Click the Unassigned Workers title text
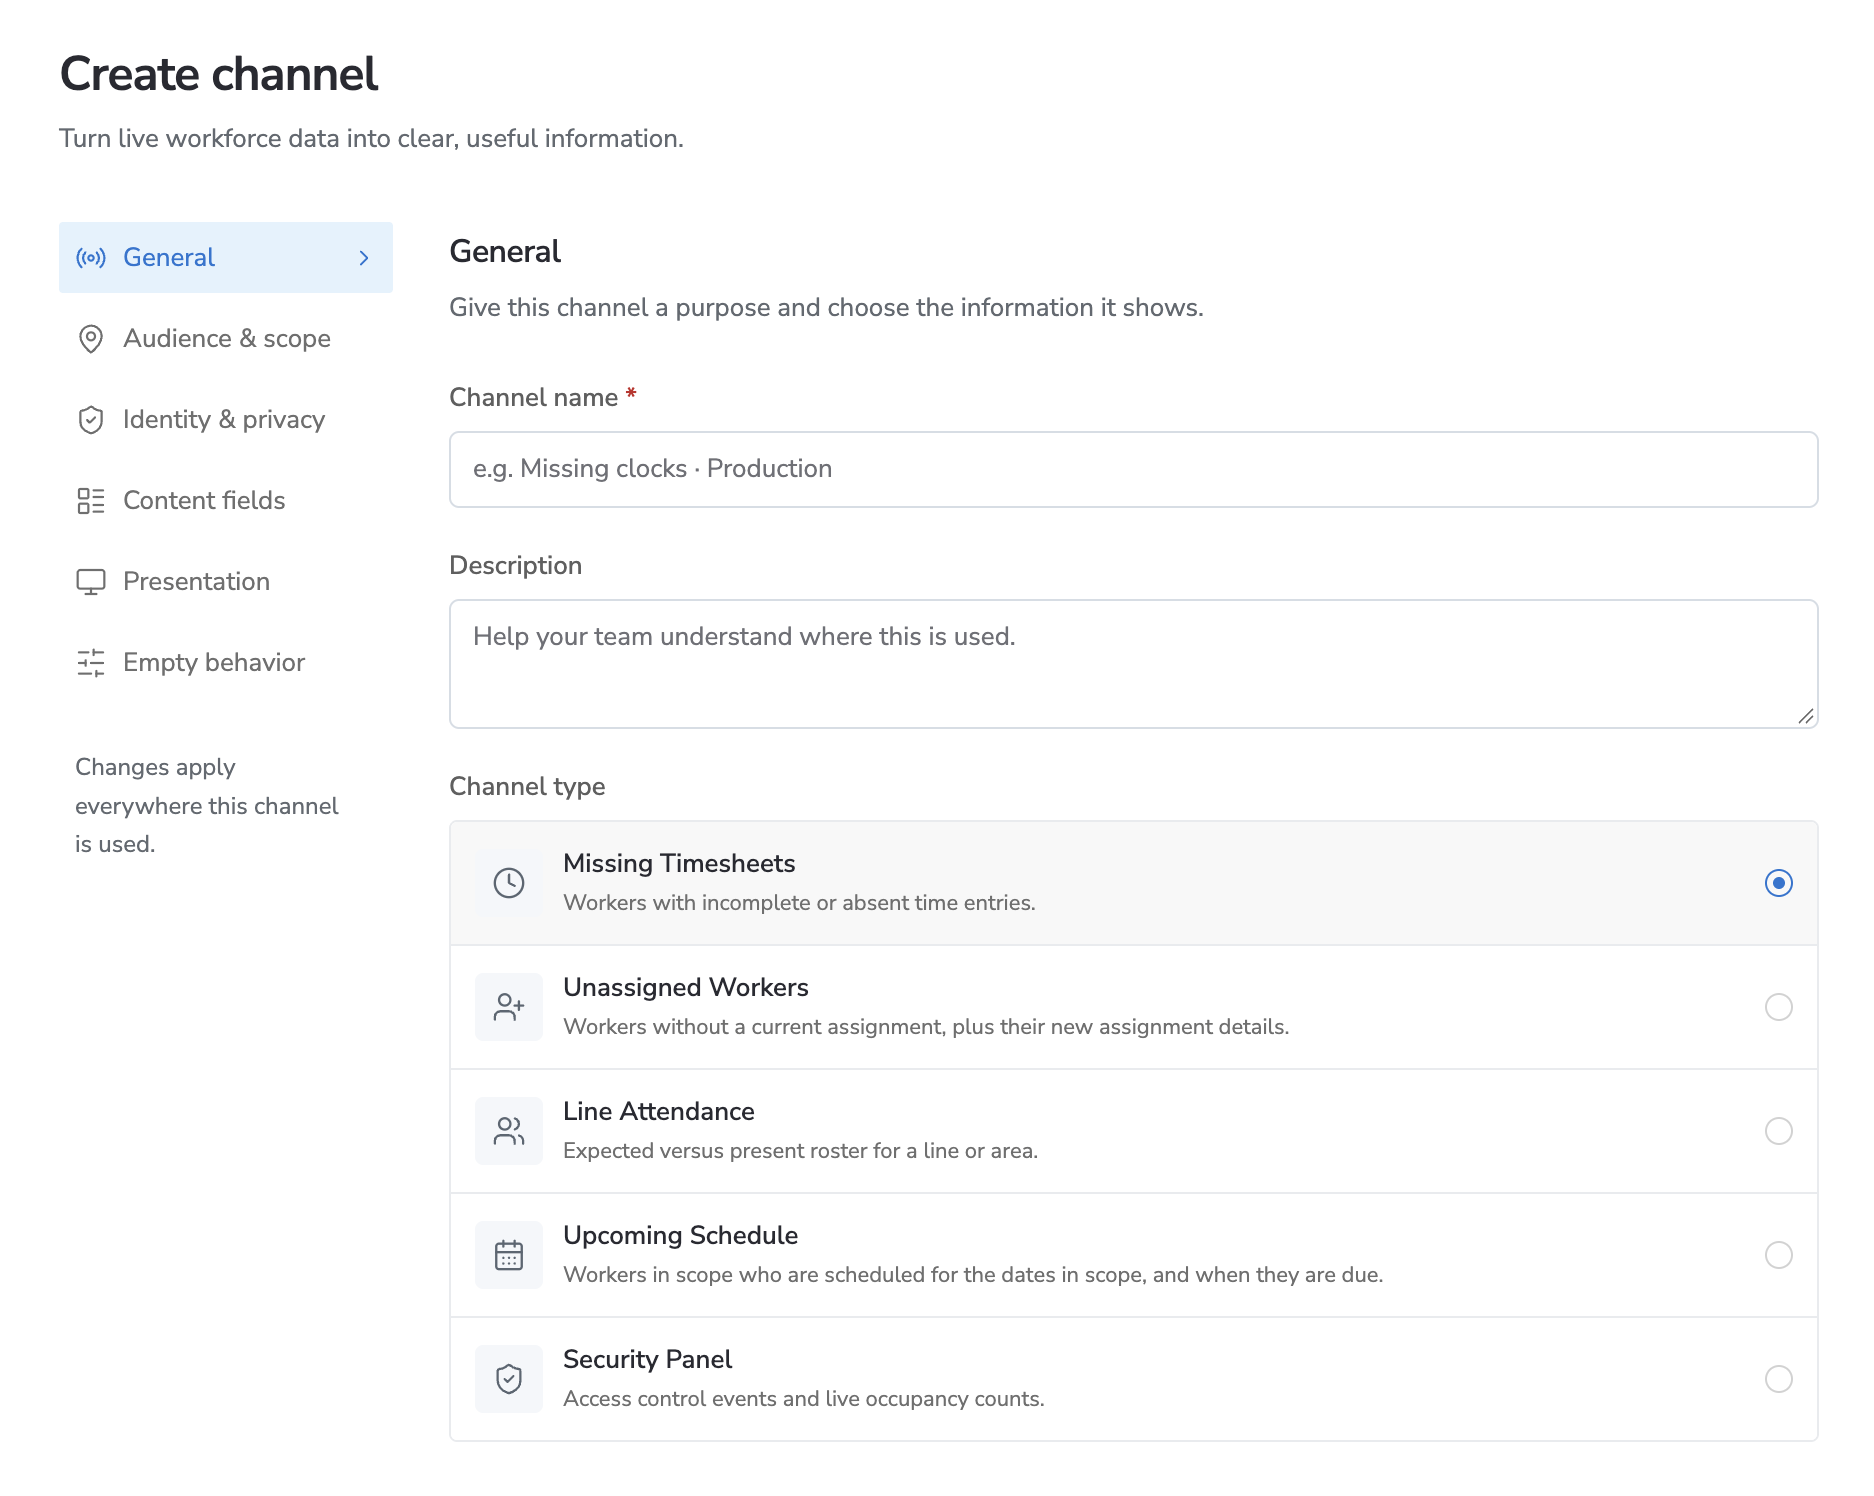The image size is (1874, 1496). (x=686, y=988)
